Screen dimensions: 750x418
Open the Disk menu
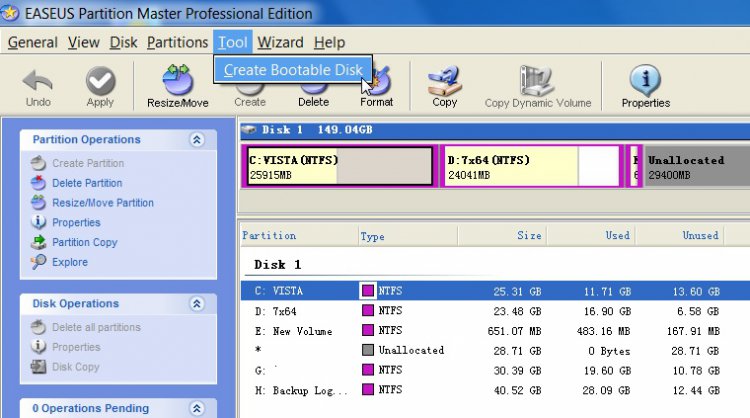pyautogui.click(x=123, y=43)
